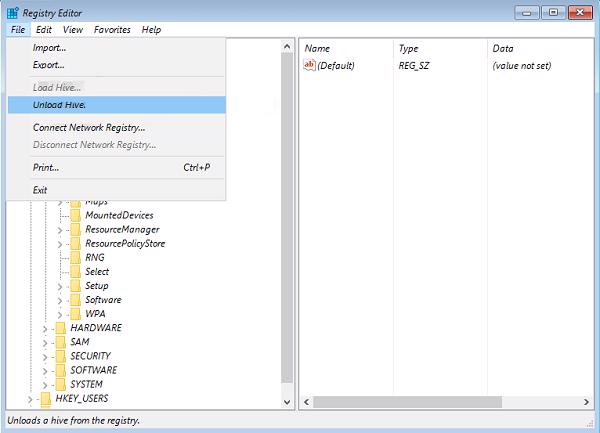The height and width of the screenshot is (433, 600).
Task: Click the Registry Editor app icon in title bar
Action: coord(12,12)
